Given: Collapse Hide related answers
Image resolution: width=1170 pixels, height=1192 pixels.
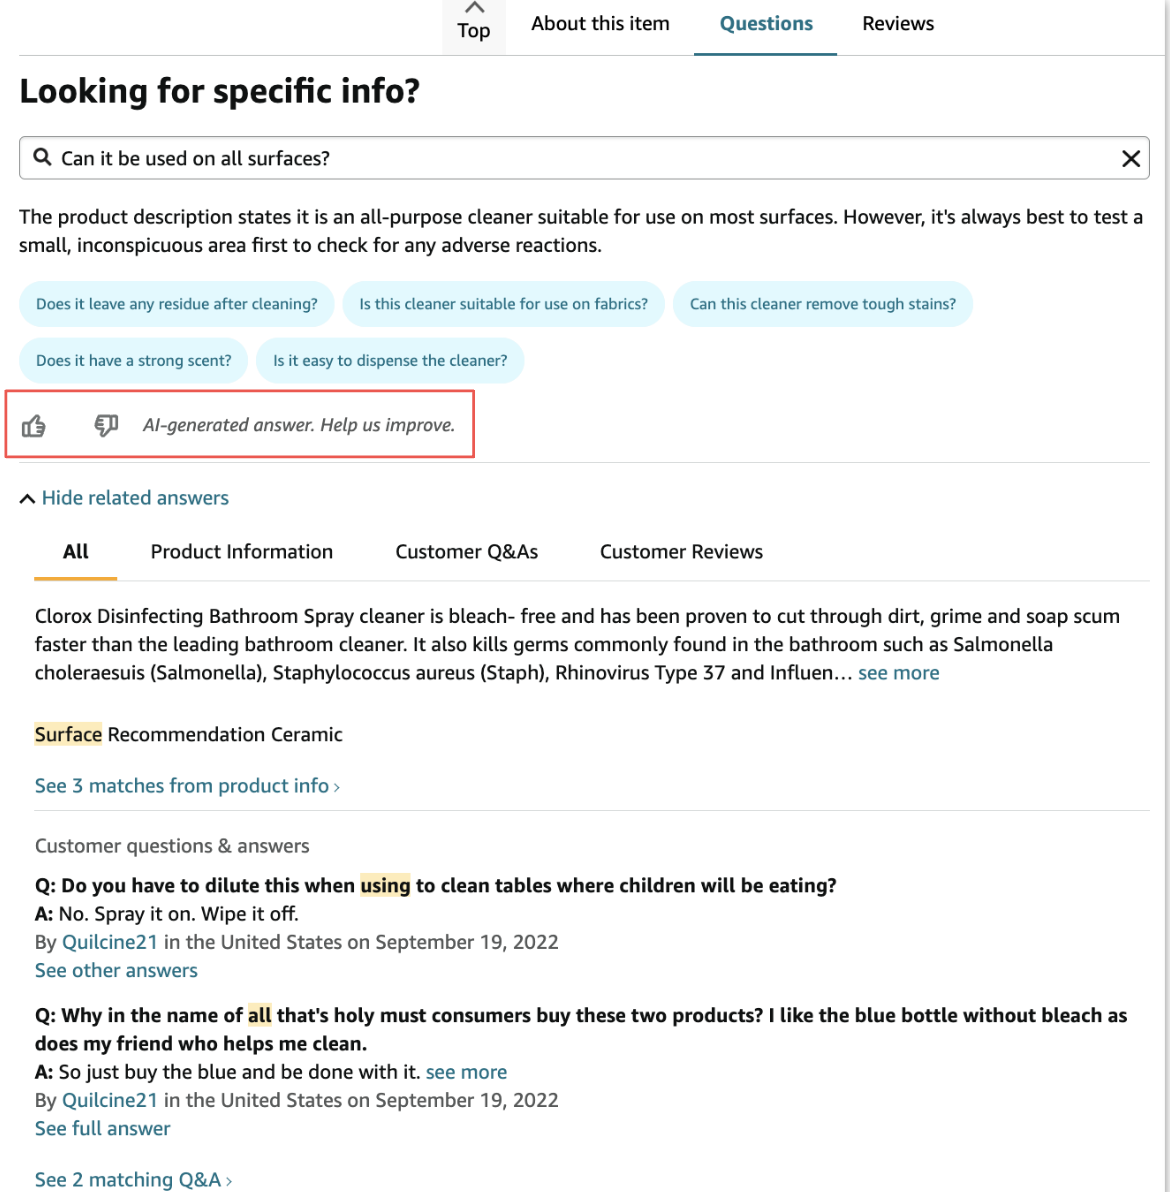Looking at the screenshot, I should click(124, 498).
